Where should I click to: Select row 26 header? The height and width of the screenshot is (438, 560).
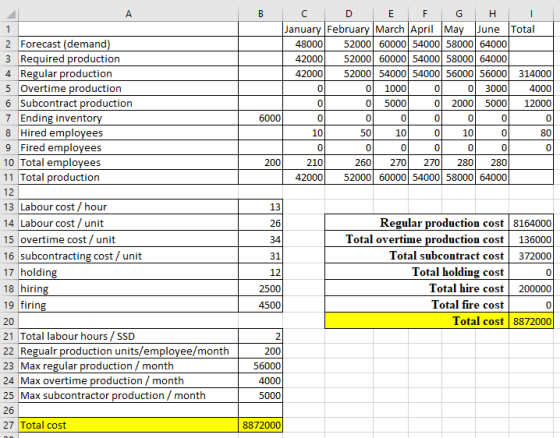point(9,410)
